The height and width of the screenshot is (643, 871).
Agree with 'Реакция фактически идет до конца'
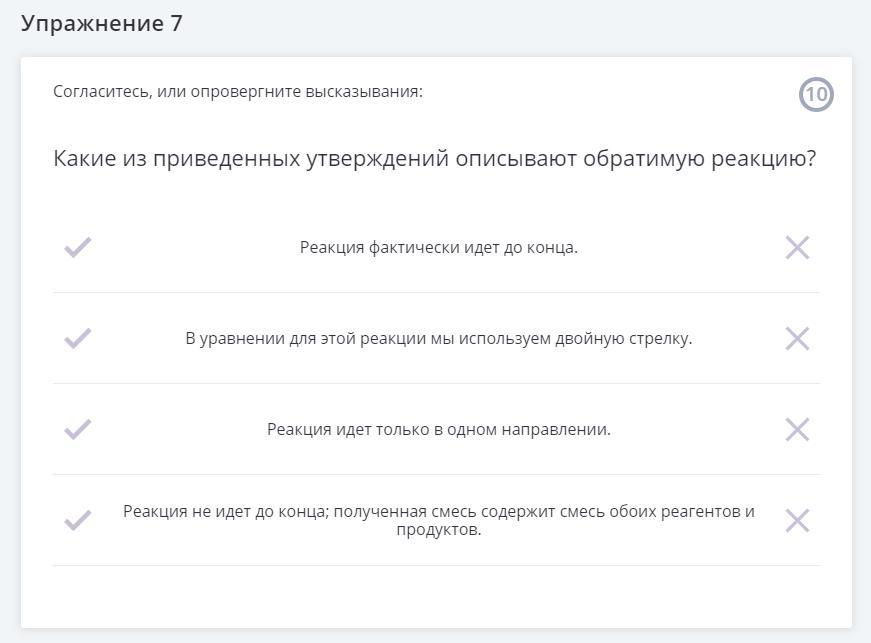tap(78, 247)
